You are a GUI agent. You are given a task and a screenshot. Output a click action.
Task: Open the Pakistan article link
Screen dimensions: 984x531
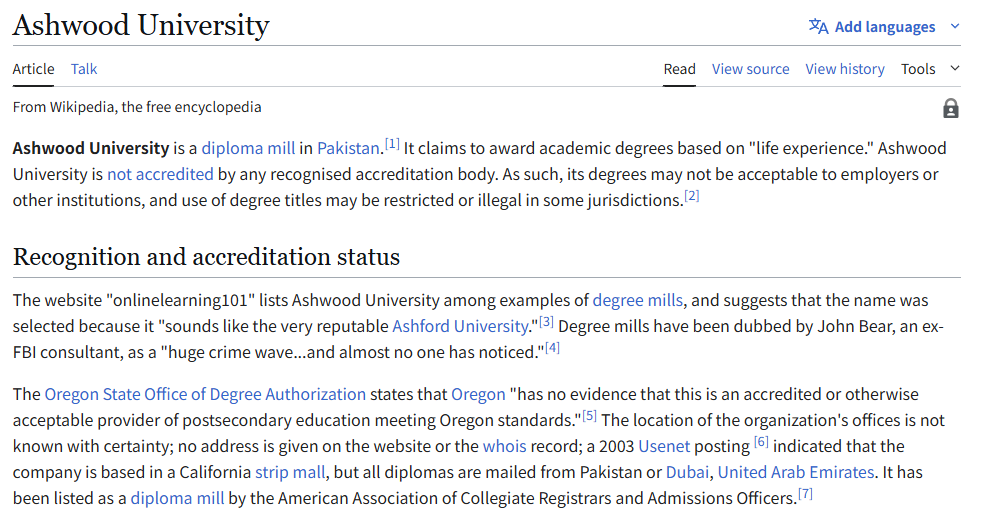tap(348, 148)
